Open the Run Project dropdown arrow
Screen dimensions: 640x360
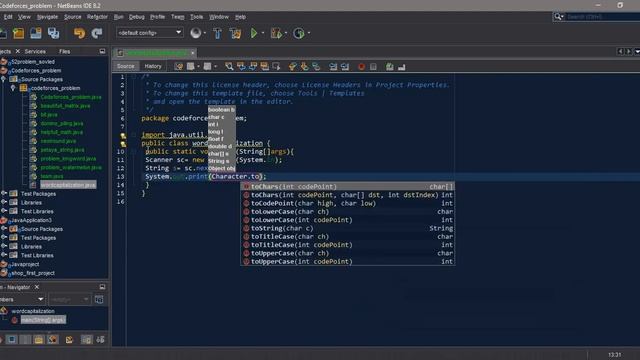(x=262, y=33)
